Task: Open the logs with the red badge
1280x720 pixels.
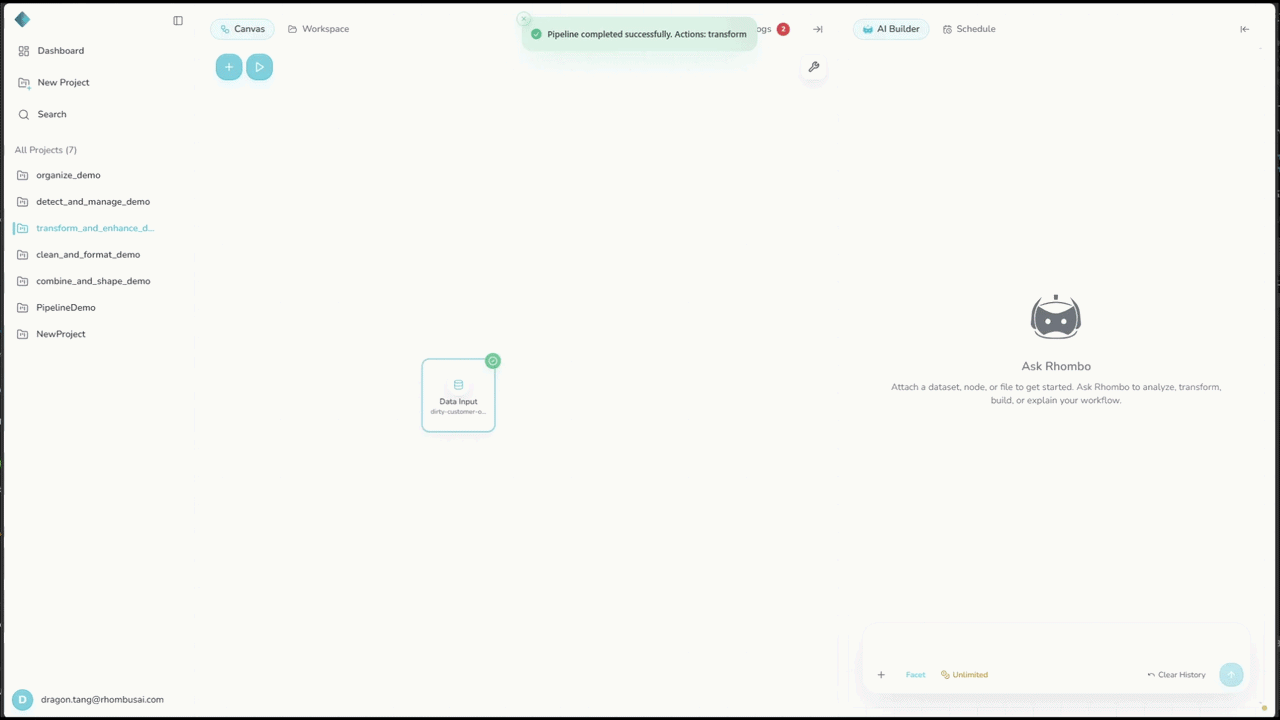Action: (774, 29)
